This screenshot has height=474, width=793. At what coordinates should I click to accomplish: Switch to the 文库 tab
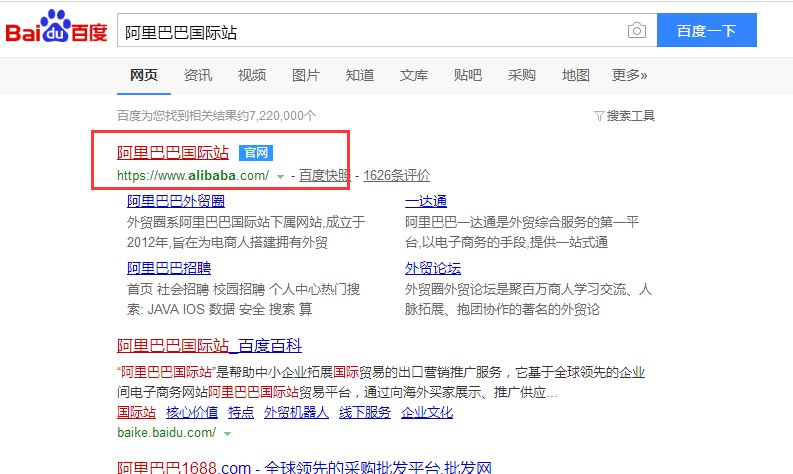click(414, 75)
